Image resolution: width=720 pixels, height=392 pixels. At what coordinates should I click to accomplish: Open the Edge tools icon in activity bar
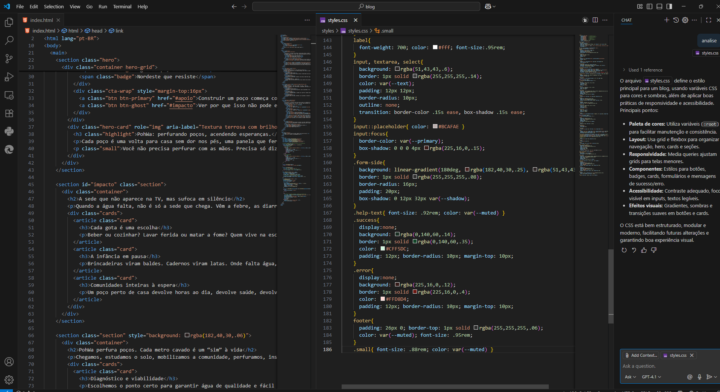point(9,150)
